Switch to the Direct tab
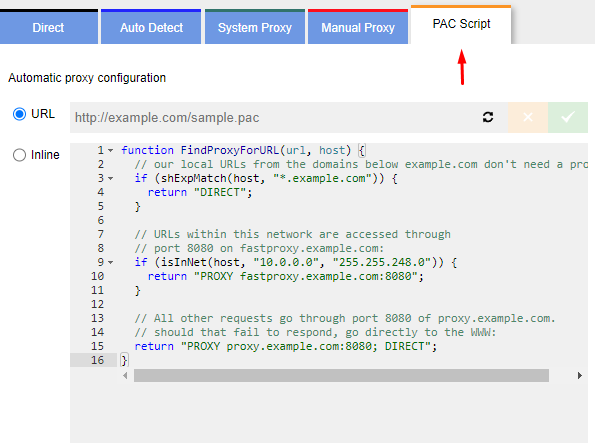Screen dimensions: 595x448 point(49,27)
